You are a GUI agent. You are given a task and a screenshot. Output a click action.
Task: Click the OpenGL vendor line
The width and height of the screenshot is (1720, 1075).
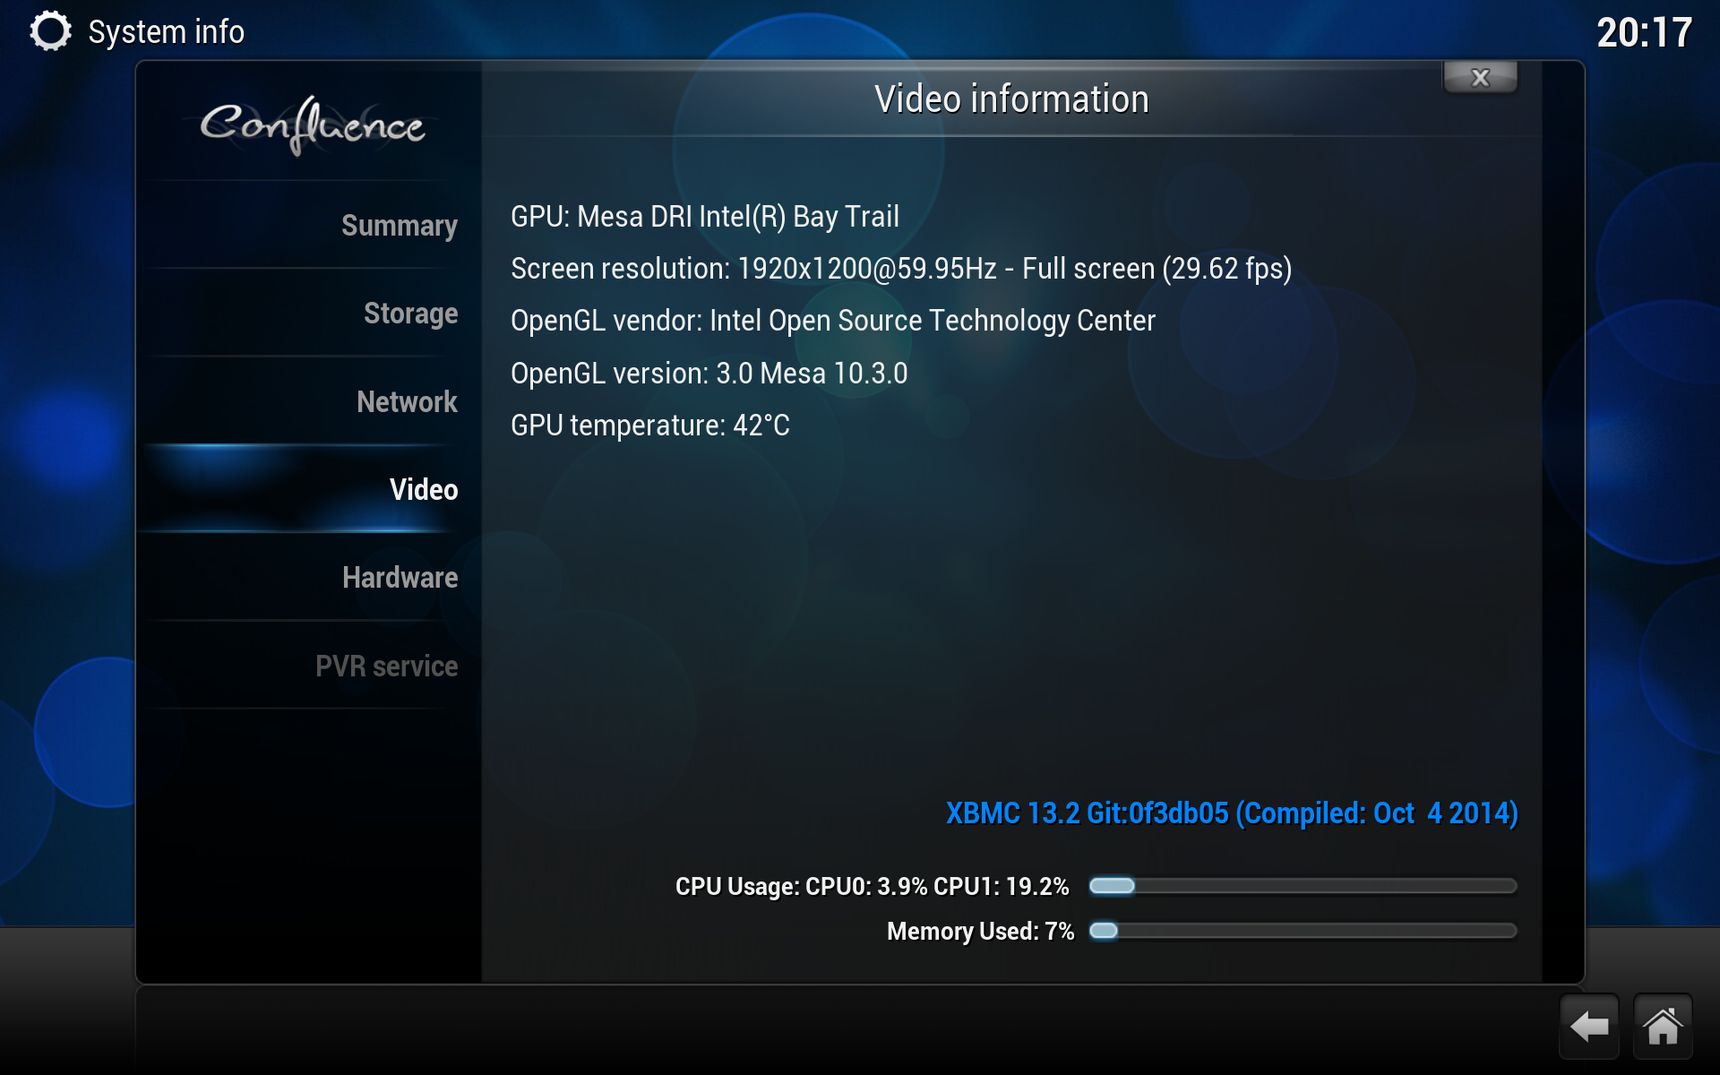[x=833, y=320]
